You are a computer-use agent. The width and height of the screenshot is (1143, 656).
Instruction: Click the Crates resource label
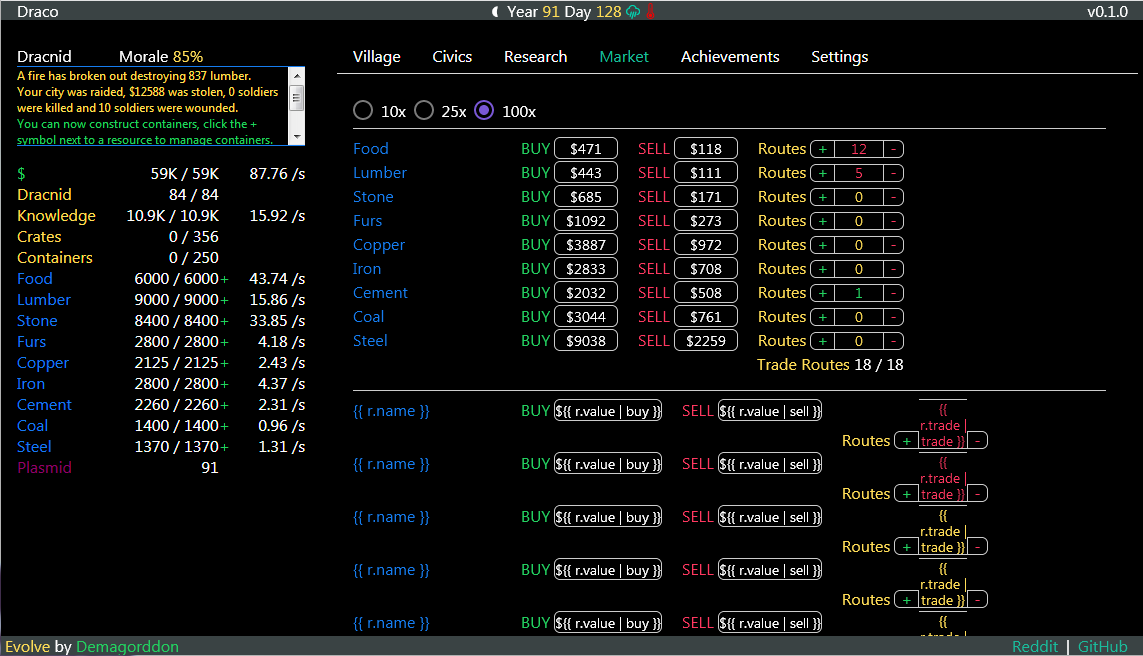tap(39, 236)
